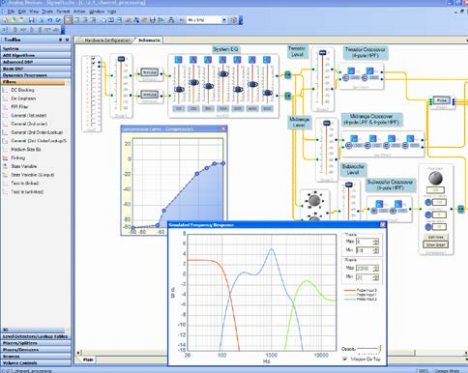This screenshot has width=468, height=373.
Task: Select the Main sheet tab at bottom
Action: coord(88,360)
